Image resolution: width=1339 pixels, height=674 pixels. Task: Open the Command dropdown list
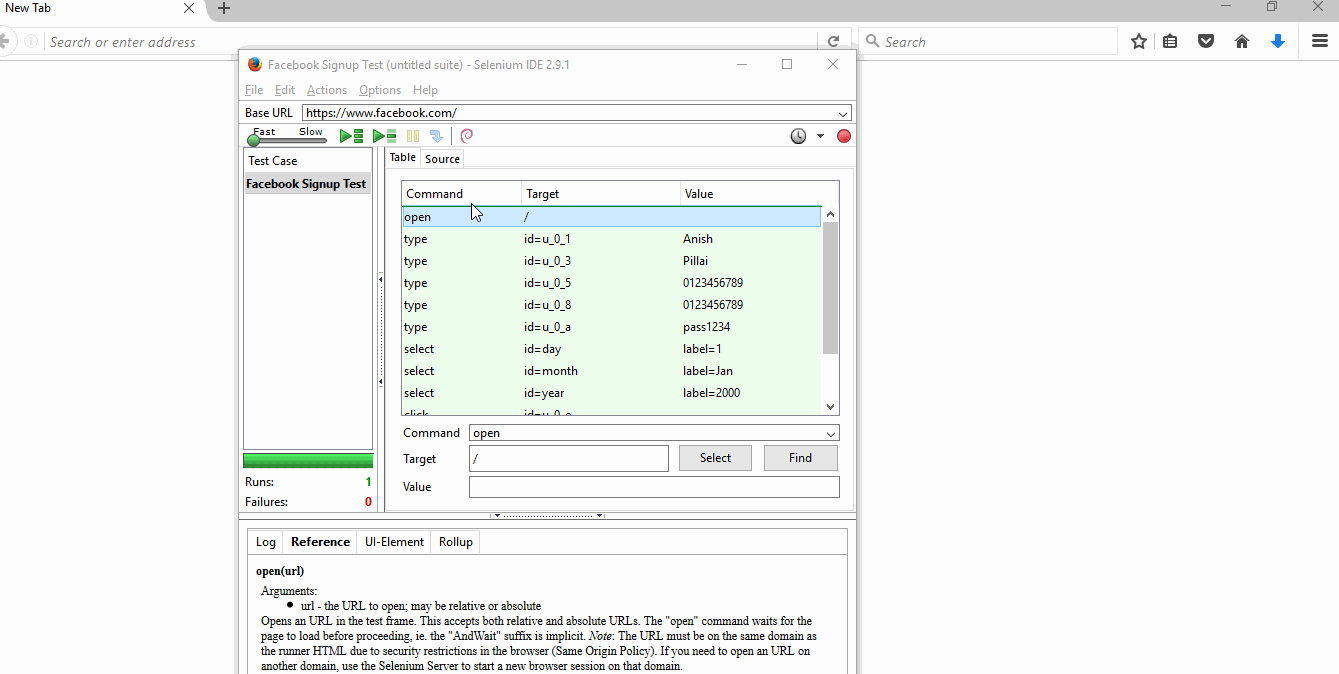point(831,432)
